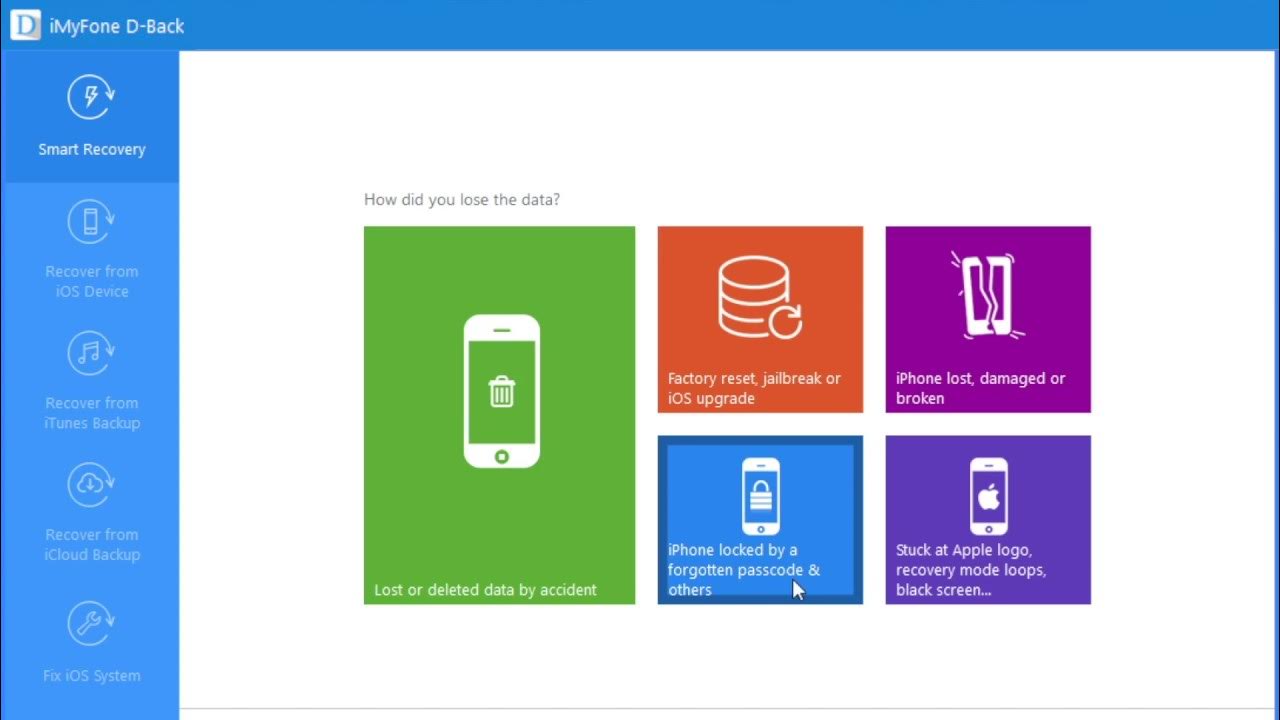Click the Recover from iOS Device phone icon
Viewport: 1280px width, 720px height.
pyautogui.click(x=91, y=221)
